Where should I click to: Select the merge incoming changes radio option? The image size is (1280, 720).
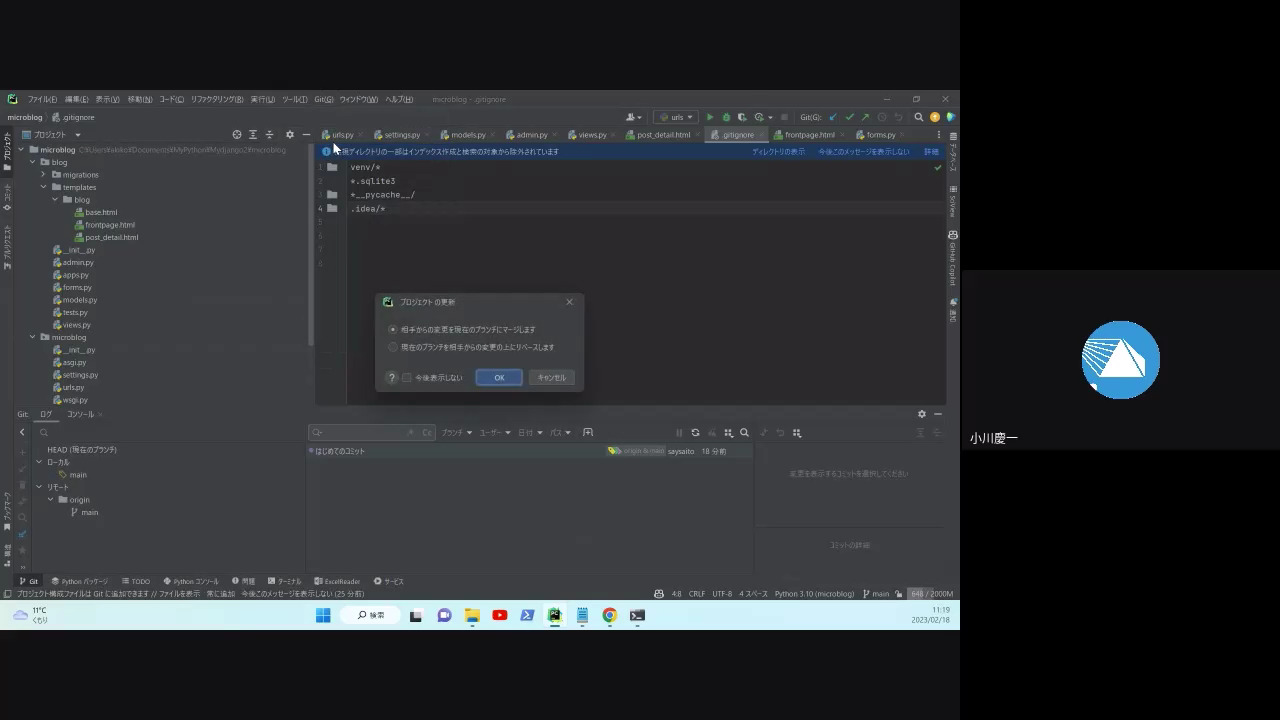point(393,329)
